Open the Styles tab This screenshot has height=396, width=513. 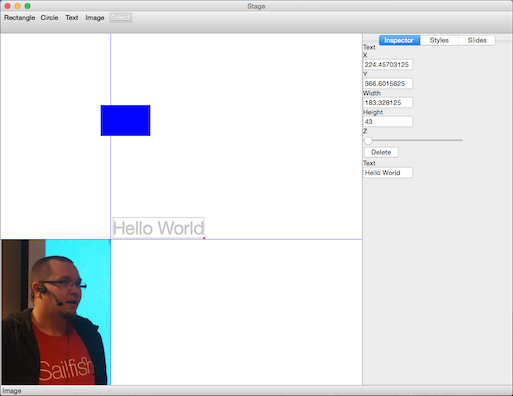pyautogui.click(x=439, y=40)
